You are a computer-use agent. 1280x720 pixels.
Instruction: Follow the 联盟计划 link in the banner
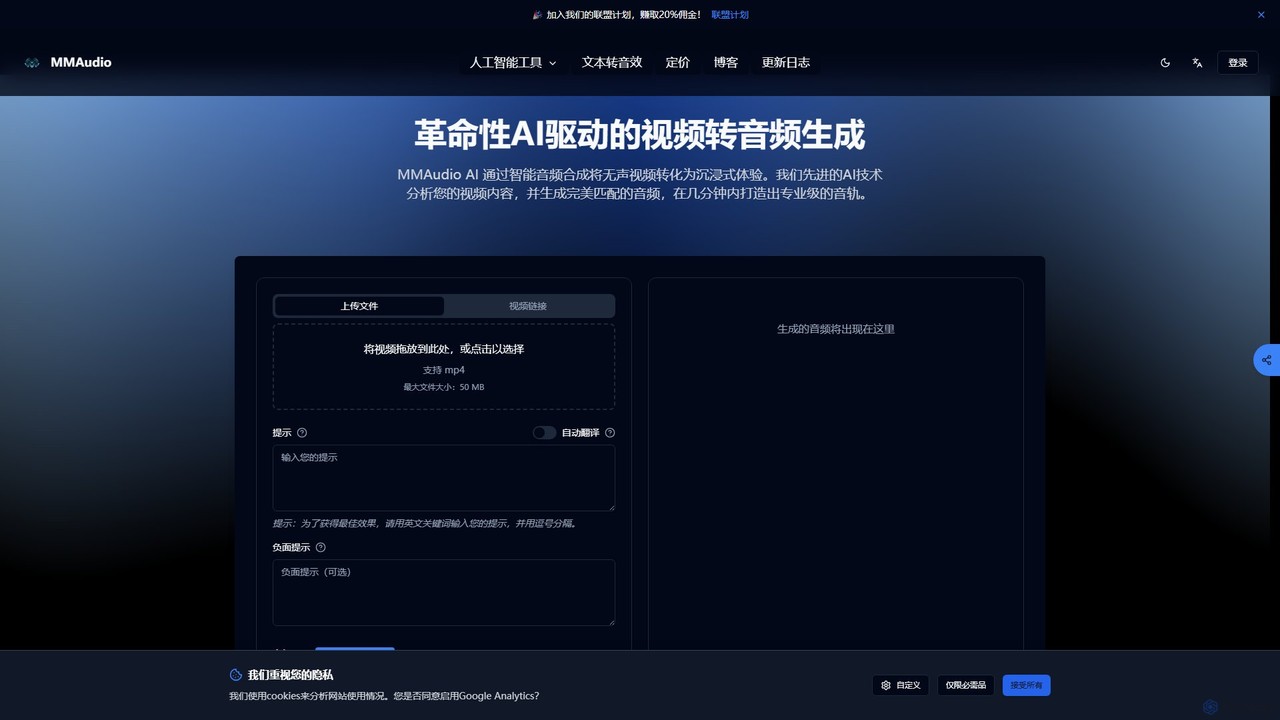(x=730, y=15)
